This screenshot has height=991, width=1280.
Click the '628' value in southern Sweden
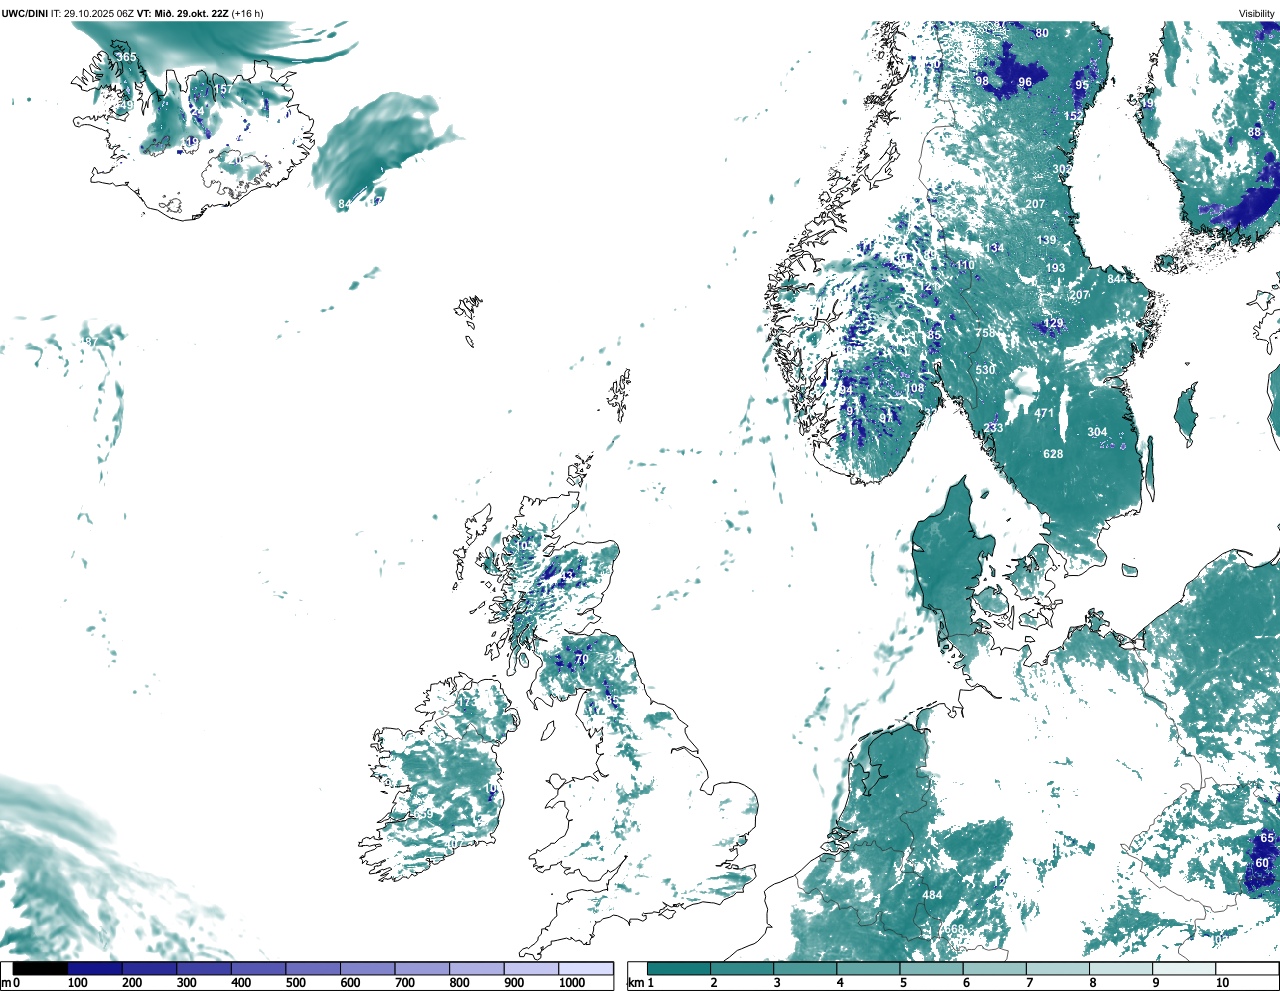pyautogui.click(x=1053, y=454)
